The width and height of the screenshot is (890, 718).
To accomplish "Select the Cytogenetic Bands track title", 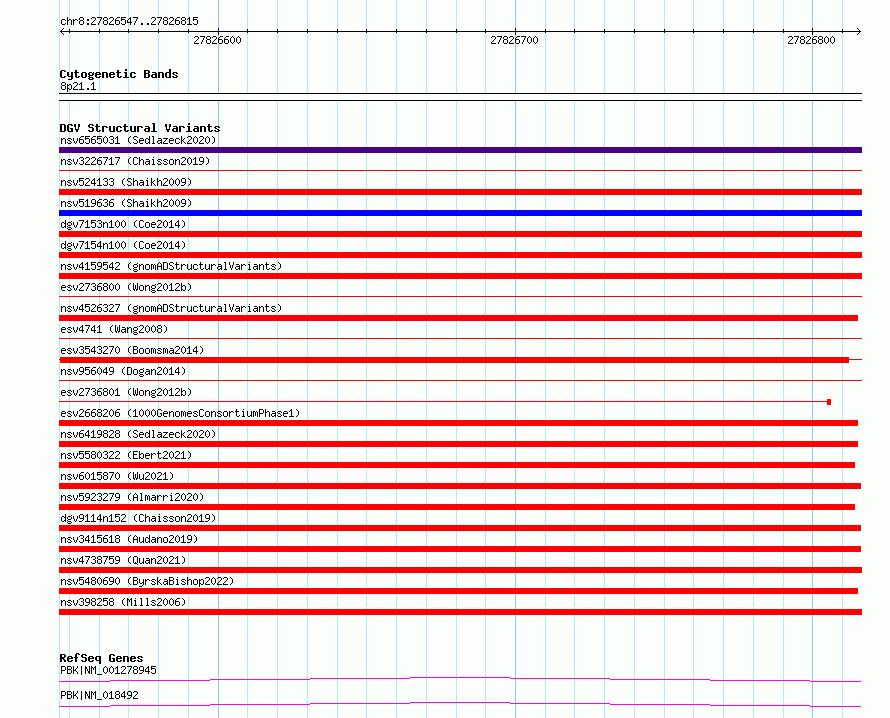I will coord(119,74).
